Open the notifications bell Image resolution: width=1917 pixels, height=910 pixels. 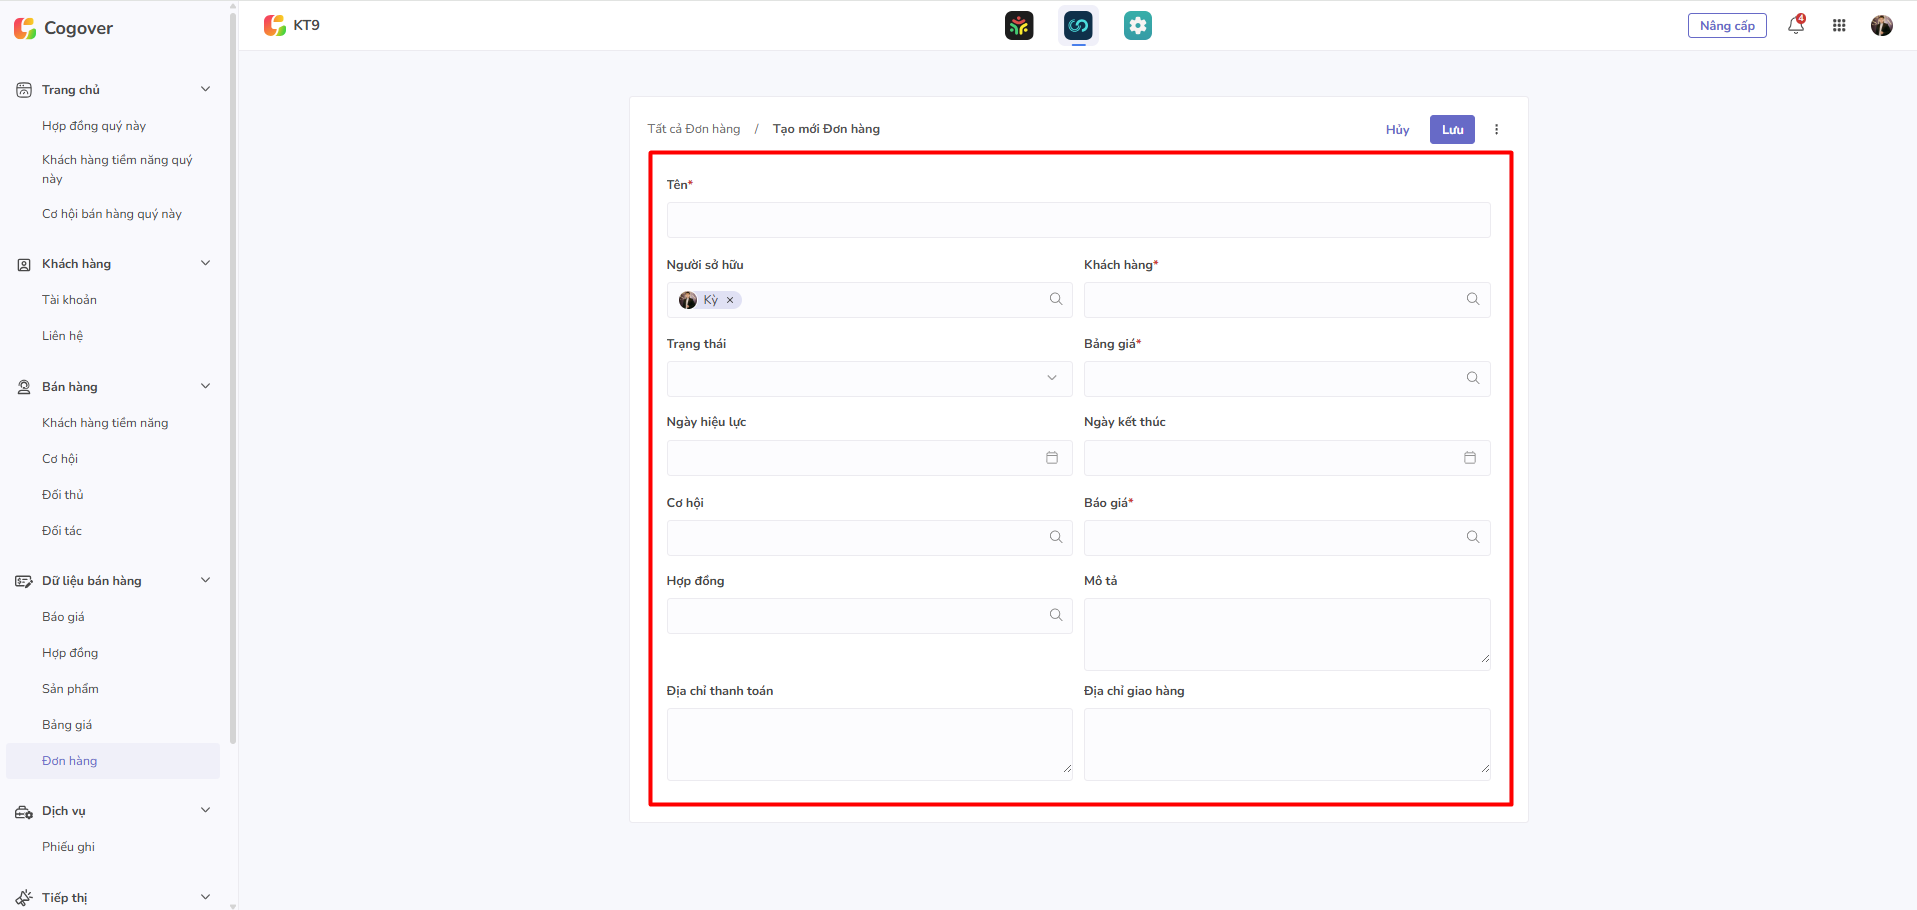[x=1796, y=26]
